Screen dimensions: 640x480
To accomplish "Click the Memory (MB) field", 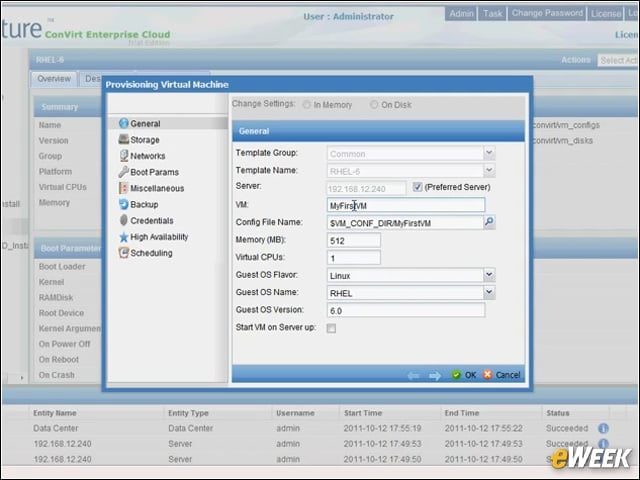I will (354, 240).
